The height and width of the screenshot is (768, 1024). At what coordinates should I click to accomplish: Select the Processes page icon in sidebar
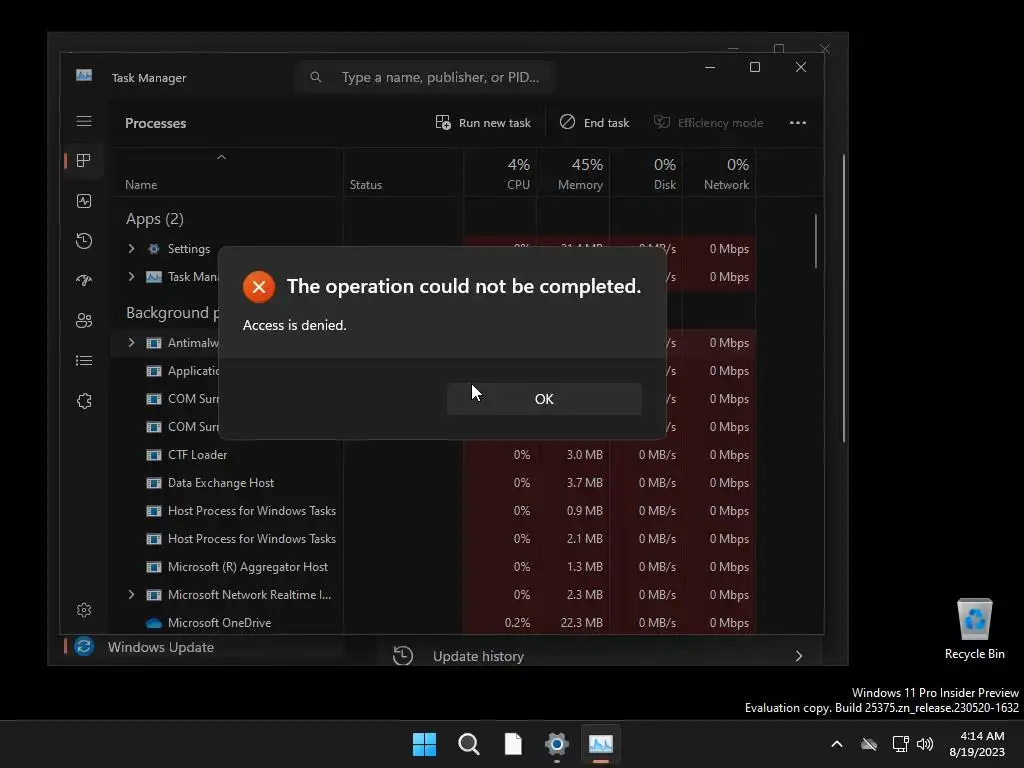click(84, 161)
